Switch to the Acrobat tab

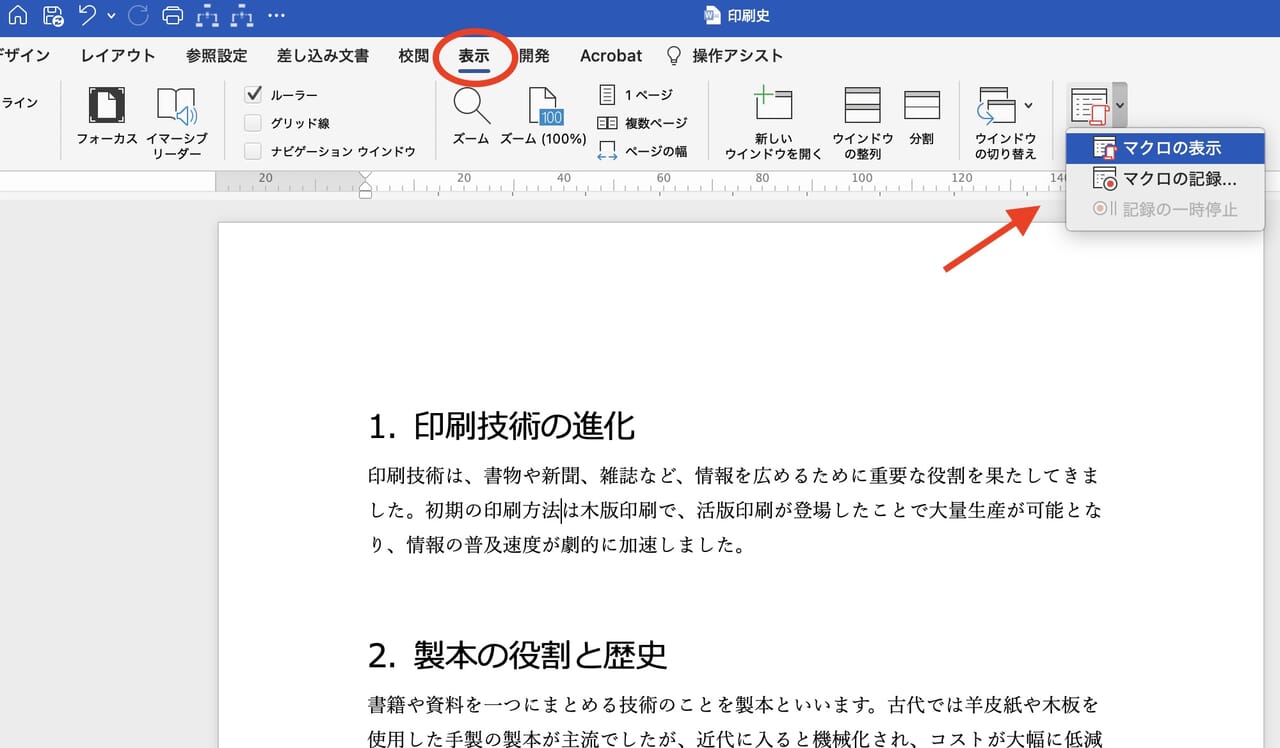[611, 56]
